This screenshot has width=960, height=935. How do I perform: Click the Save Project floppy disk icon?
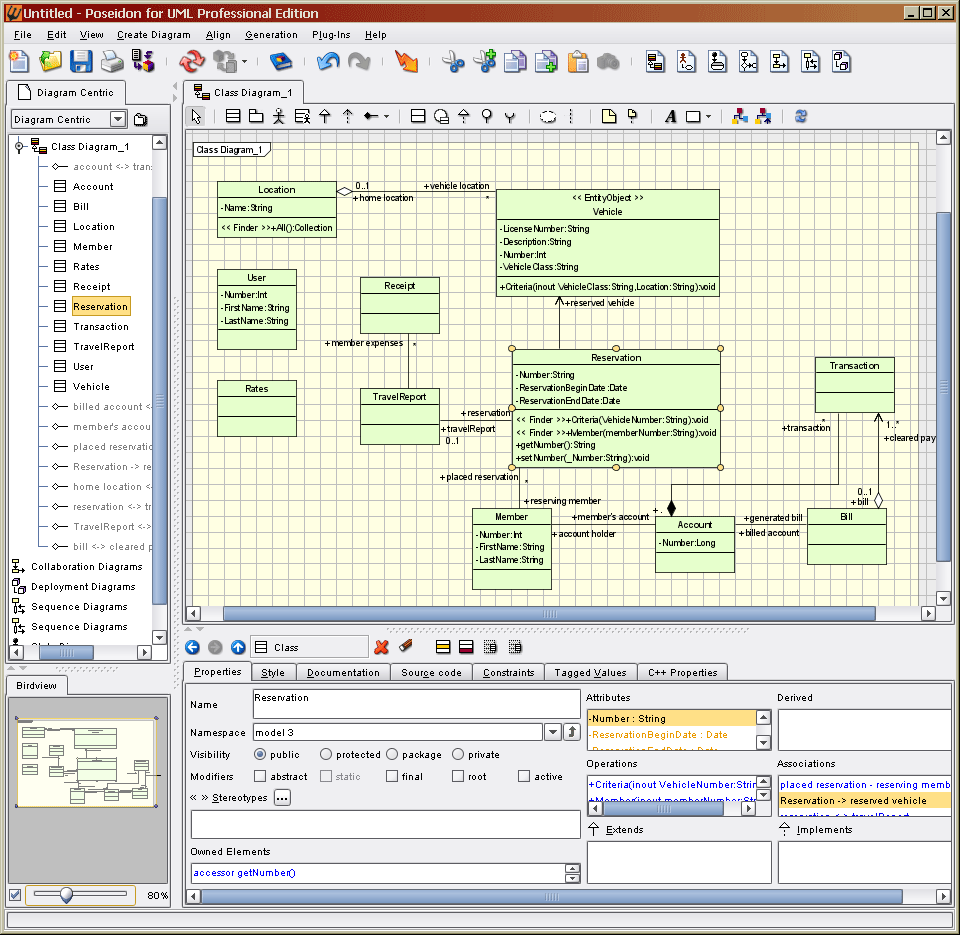[x=81, y=62]
